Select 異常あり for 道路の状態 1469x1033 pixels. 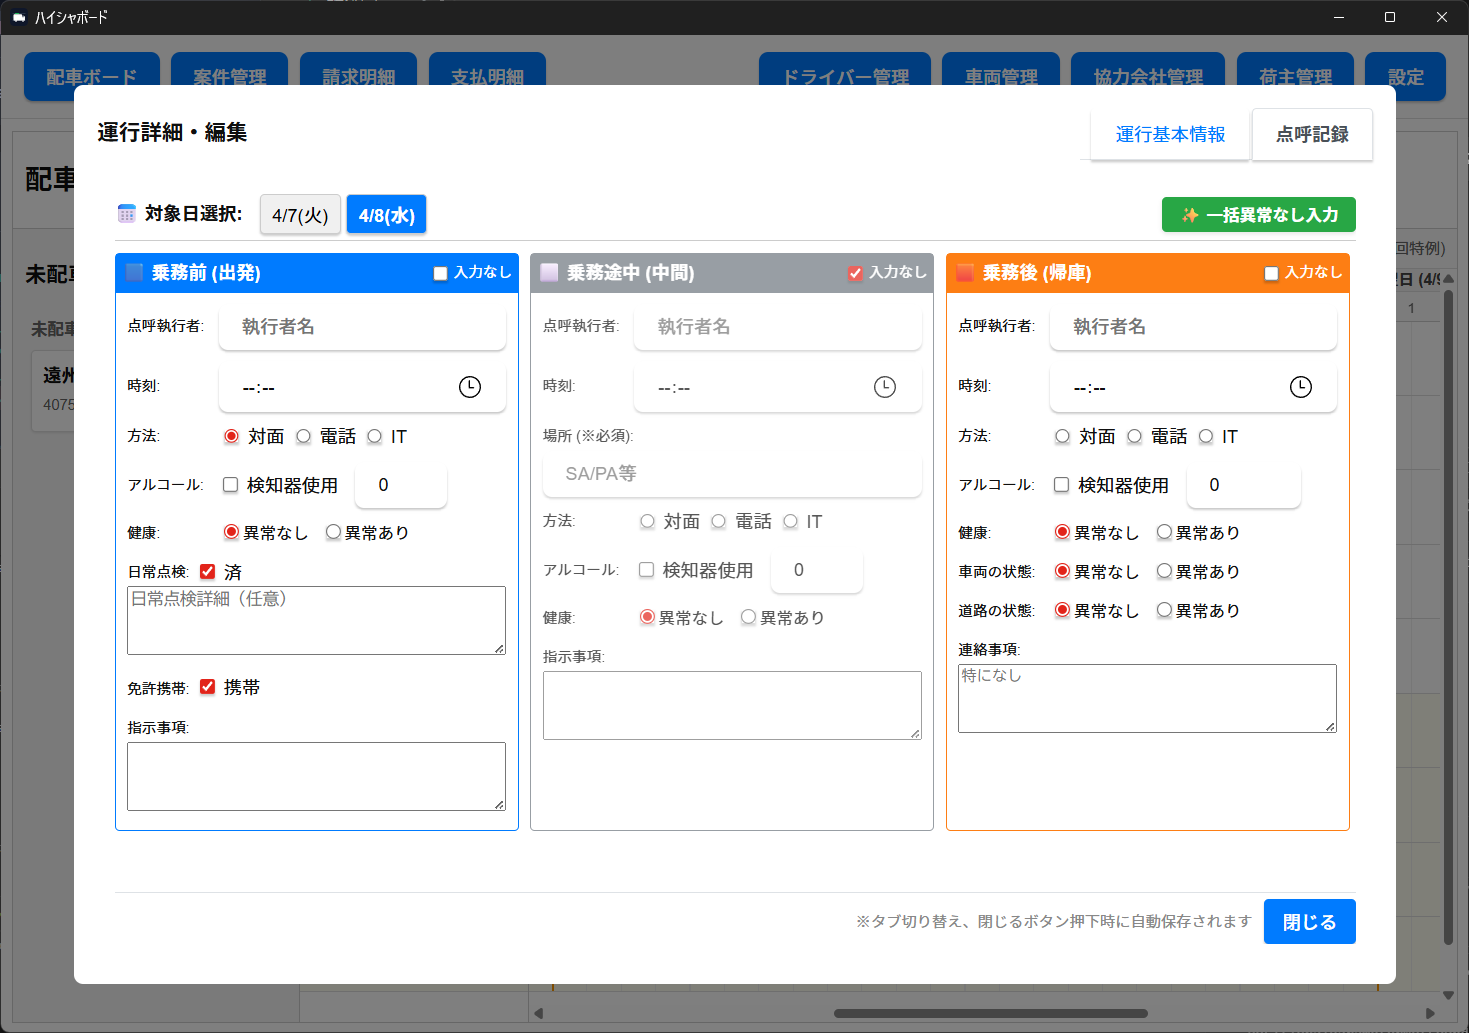(x=1164, y=610)
